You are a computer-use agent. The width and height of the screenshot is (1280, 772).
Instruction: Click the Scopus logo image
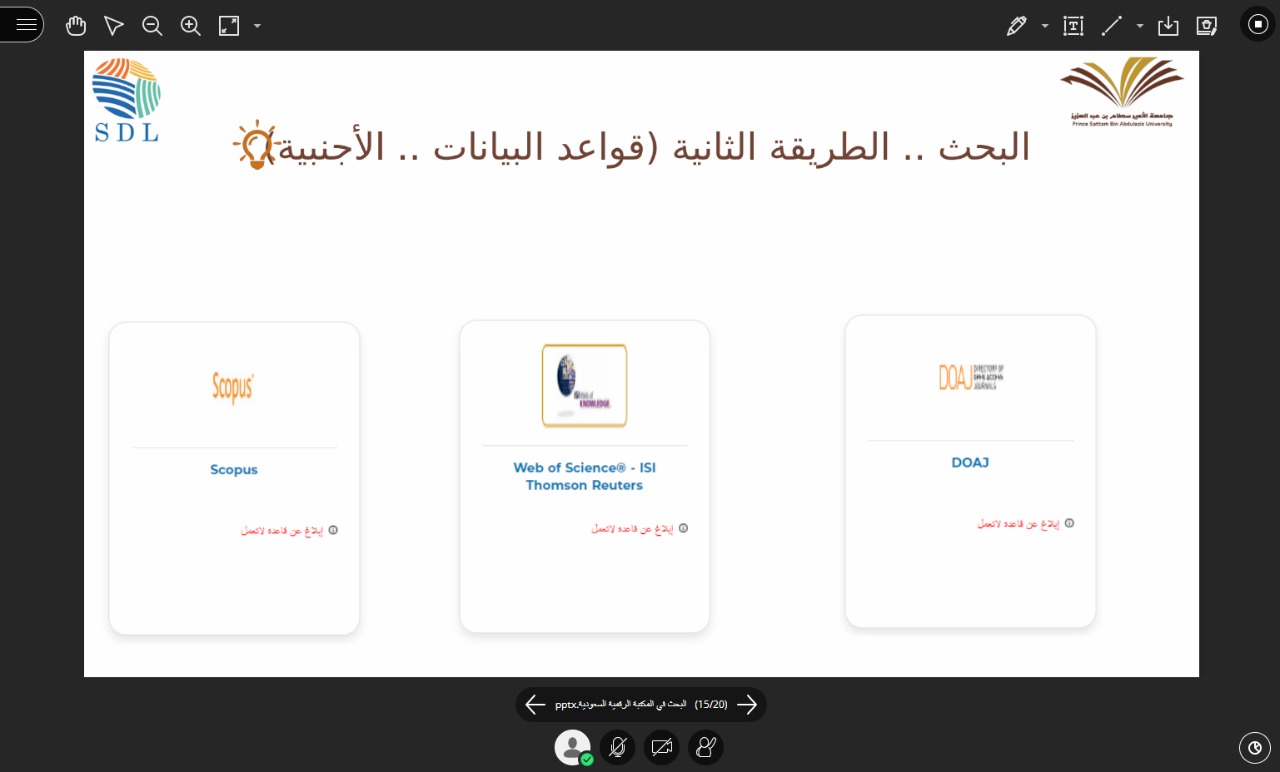pyautogui.click(x=233, y=386)
